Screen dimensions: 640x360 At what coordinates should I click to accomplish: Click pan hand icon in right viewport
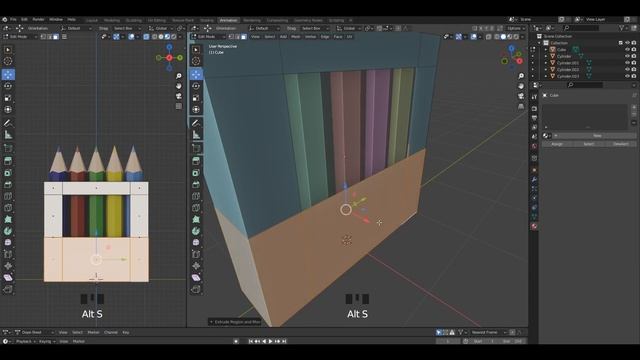pos(521,86)
